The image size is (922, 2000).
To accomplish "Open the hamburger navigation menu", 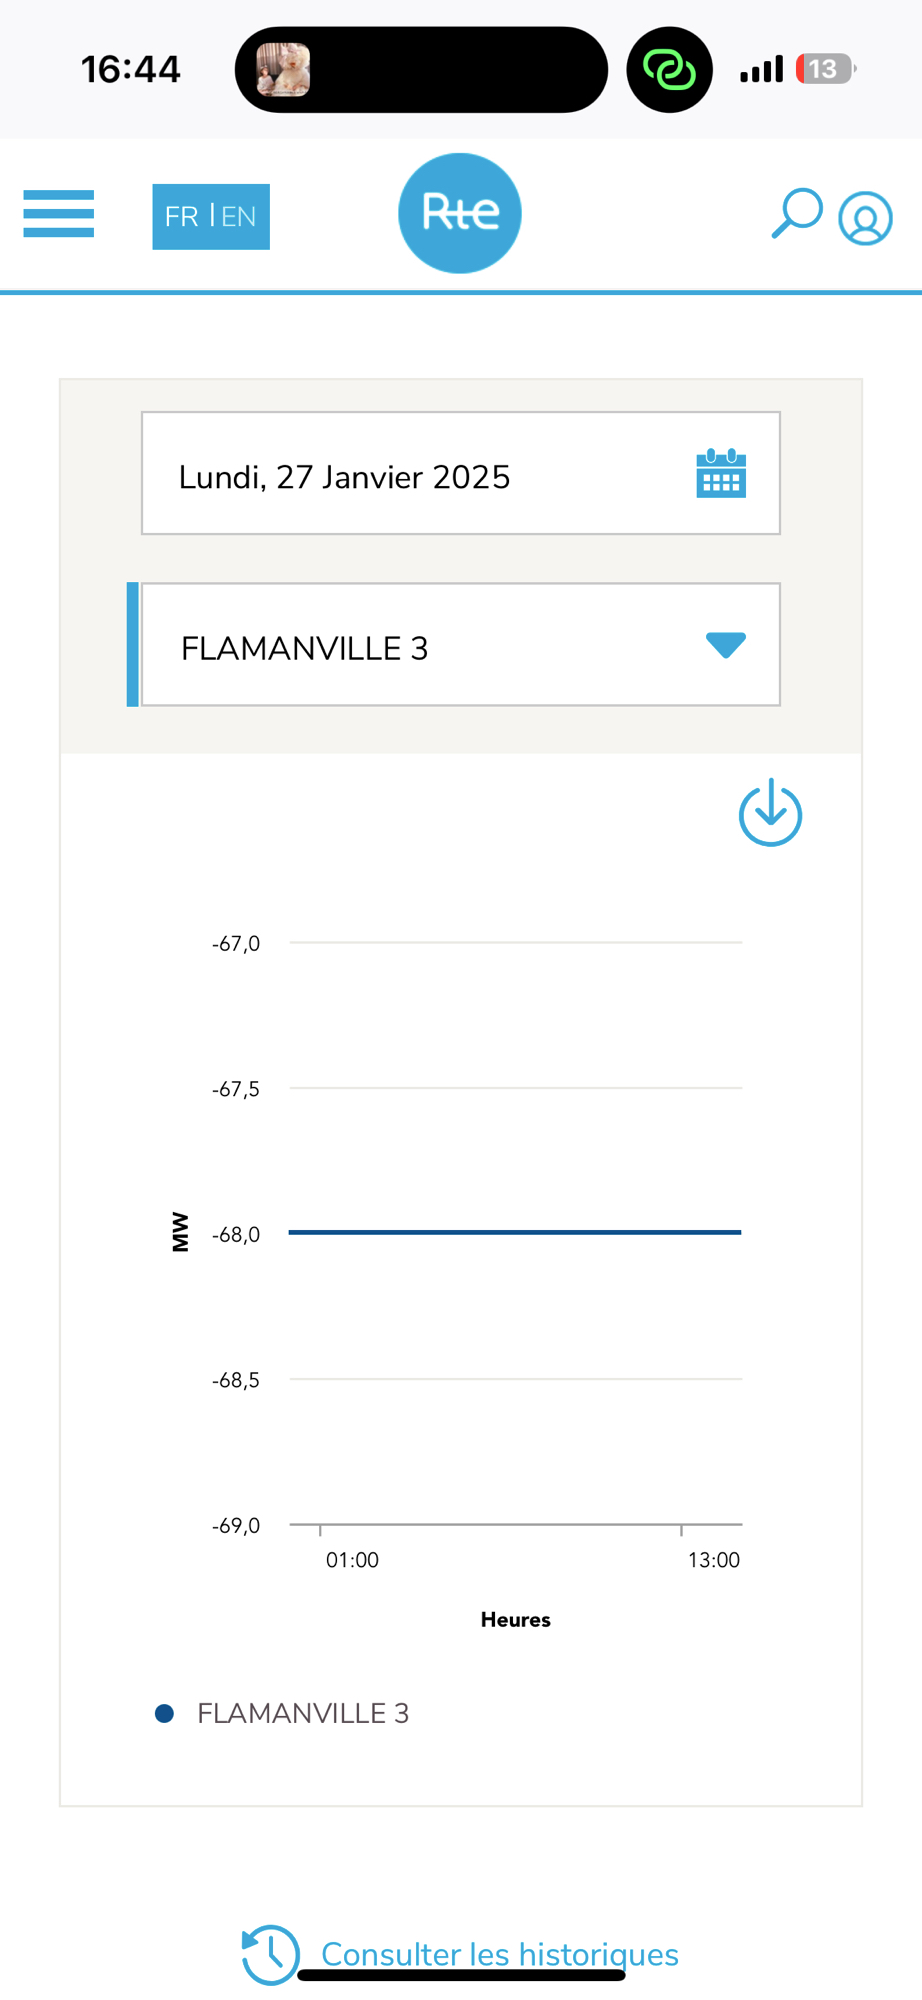I will click(59, 214).
